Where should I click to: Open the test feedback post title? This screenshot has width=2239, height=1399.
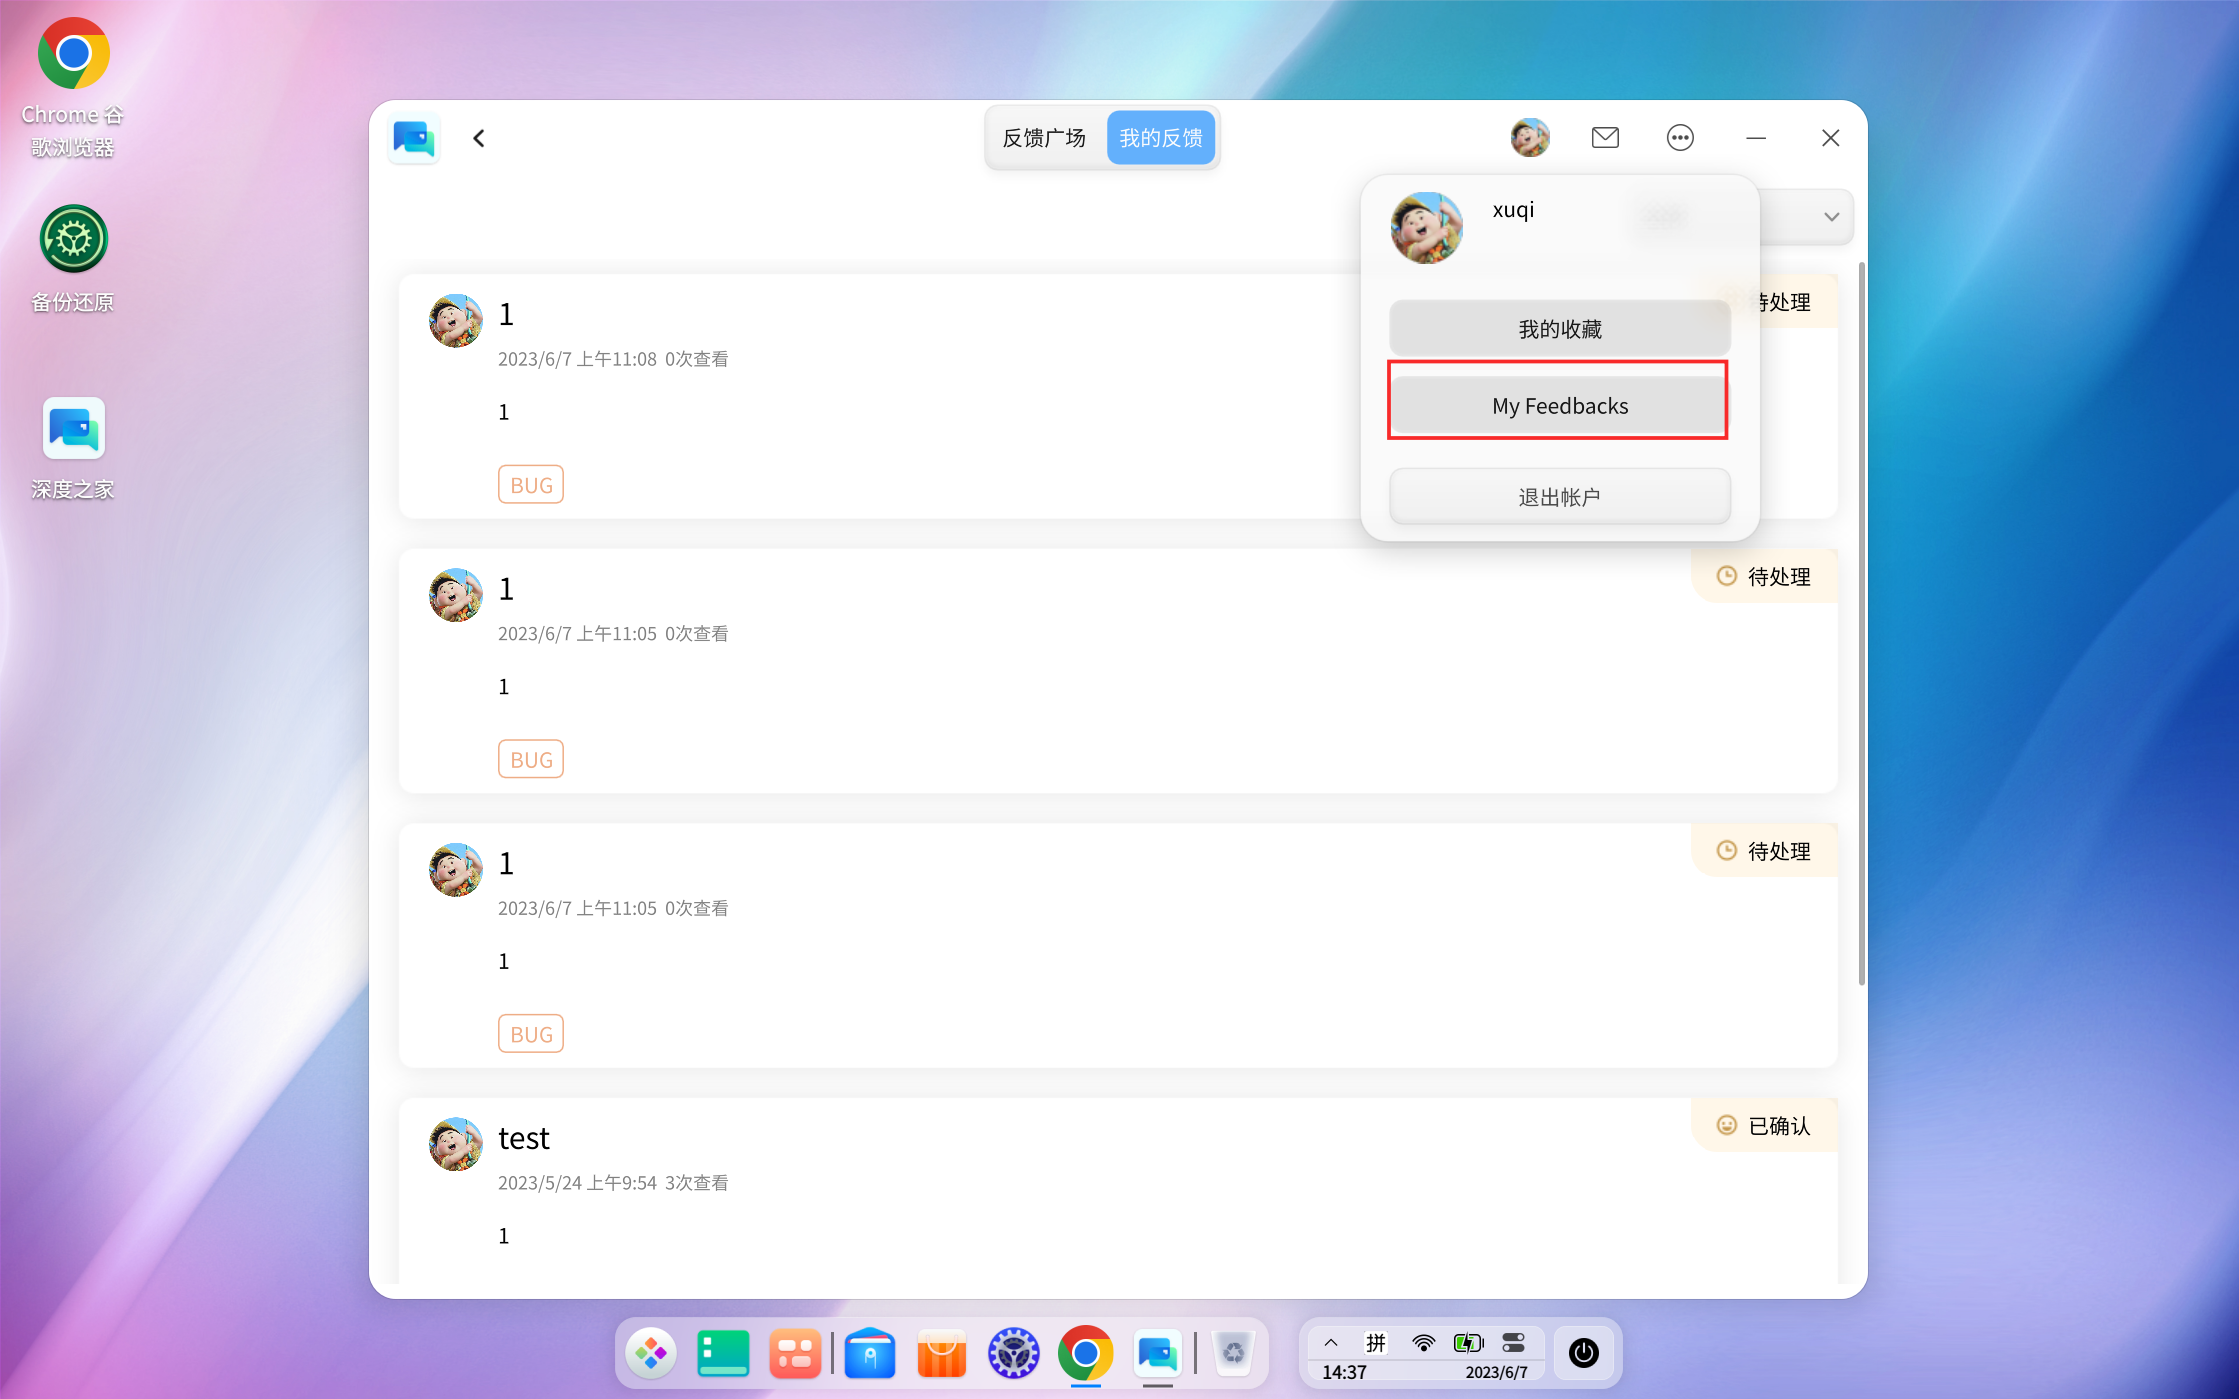[524, 1138]
